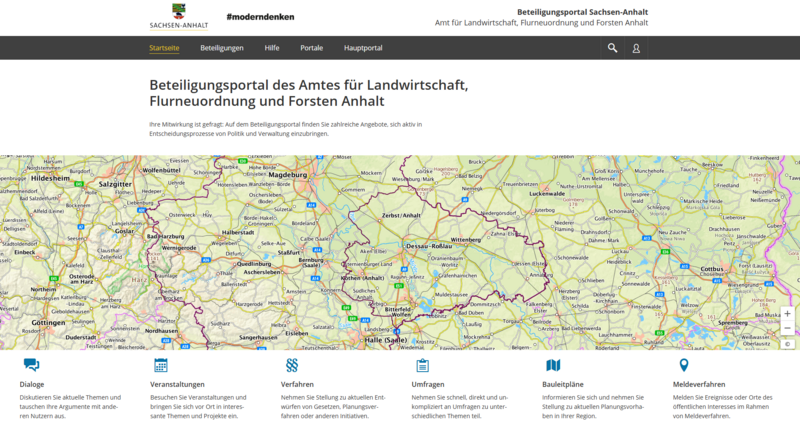Screen dimensions: 800x433
Task: Click Wernigerode label on the map
Action: coord(179,248)
